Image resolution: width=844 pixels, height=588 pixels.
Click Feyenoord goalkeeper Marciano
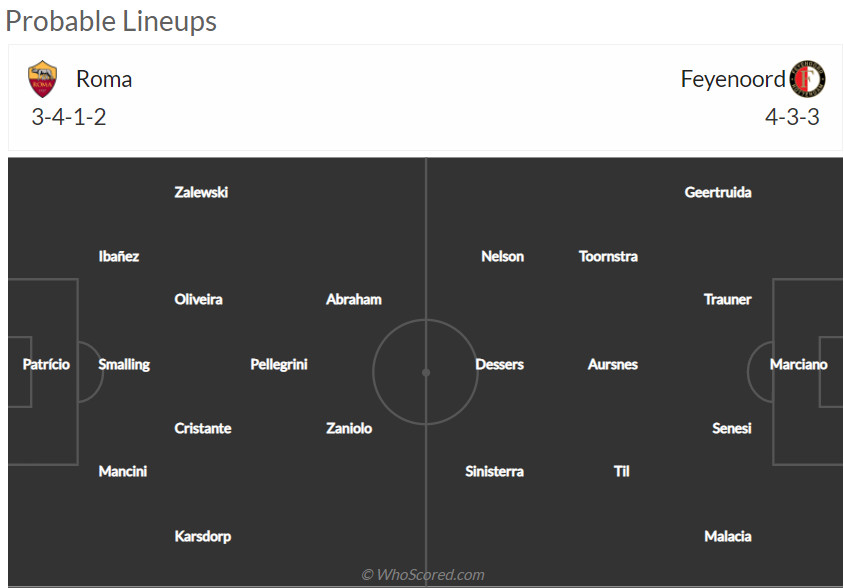click(x=798, y=365)
